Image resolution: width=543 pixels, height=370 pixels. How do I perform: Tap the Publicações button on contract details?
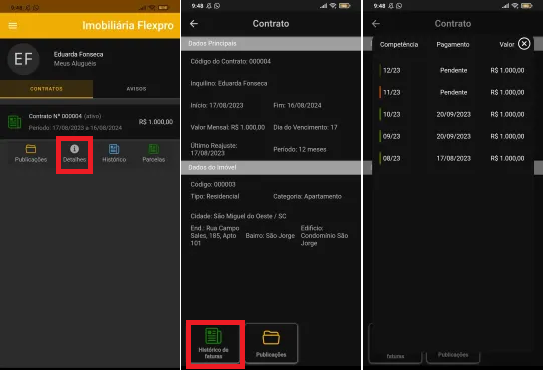click(271, 343)
